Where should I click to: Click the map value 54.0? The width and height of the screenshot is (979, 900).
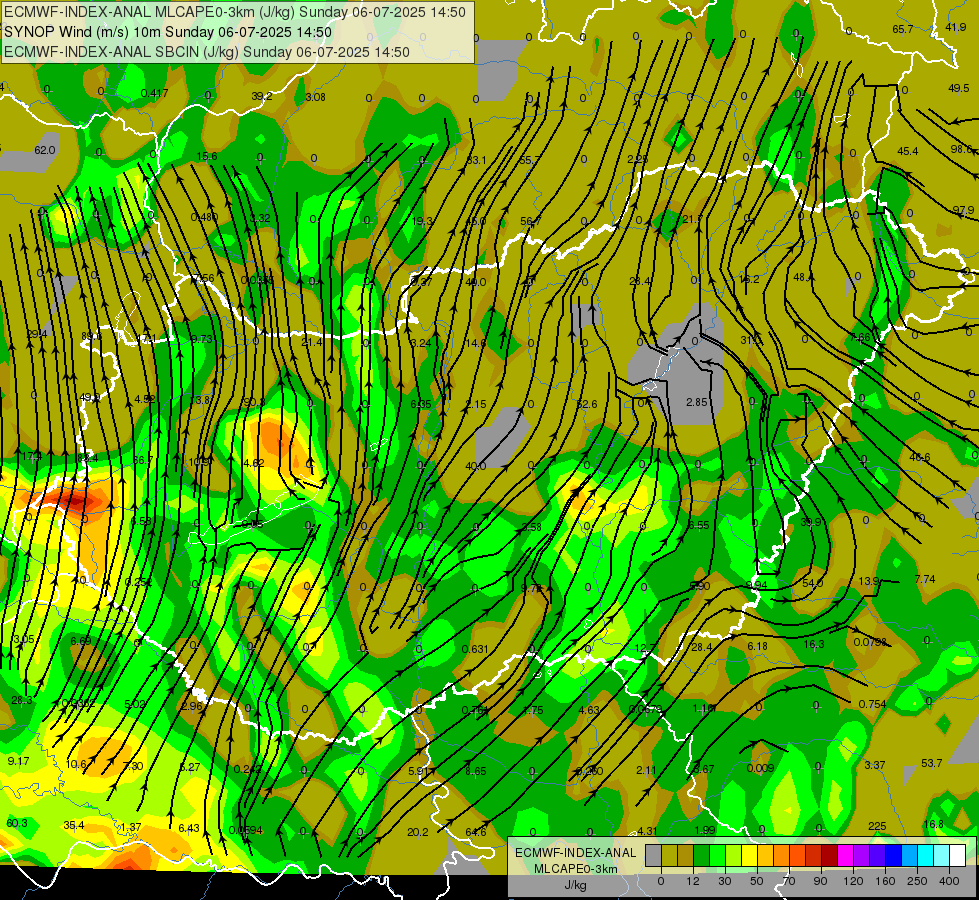[x=812, y=583]
